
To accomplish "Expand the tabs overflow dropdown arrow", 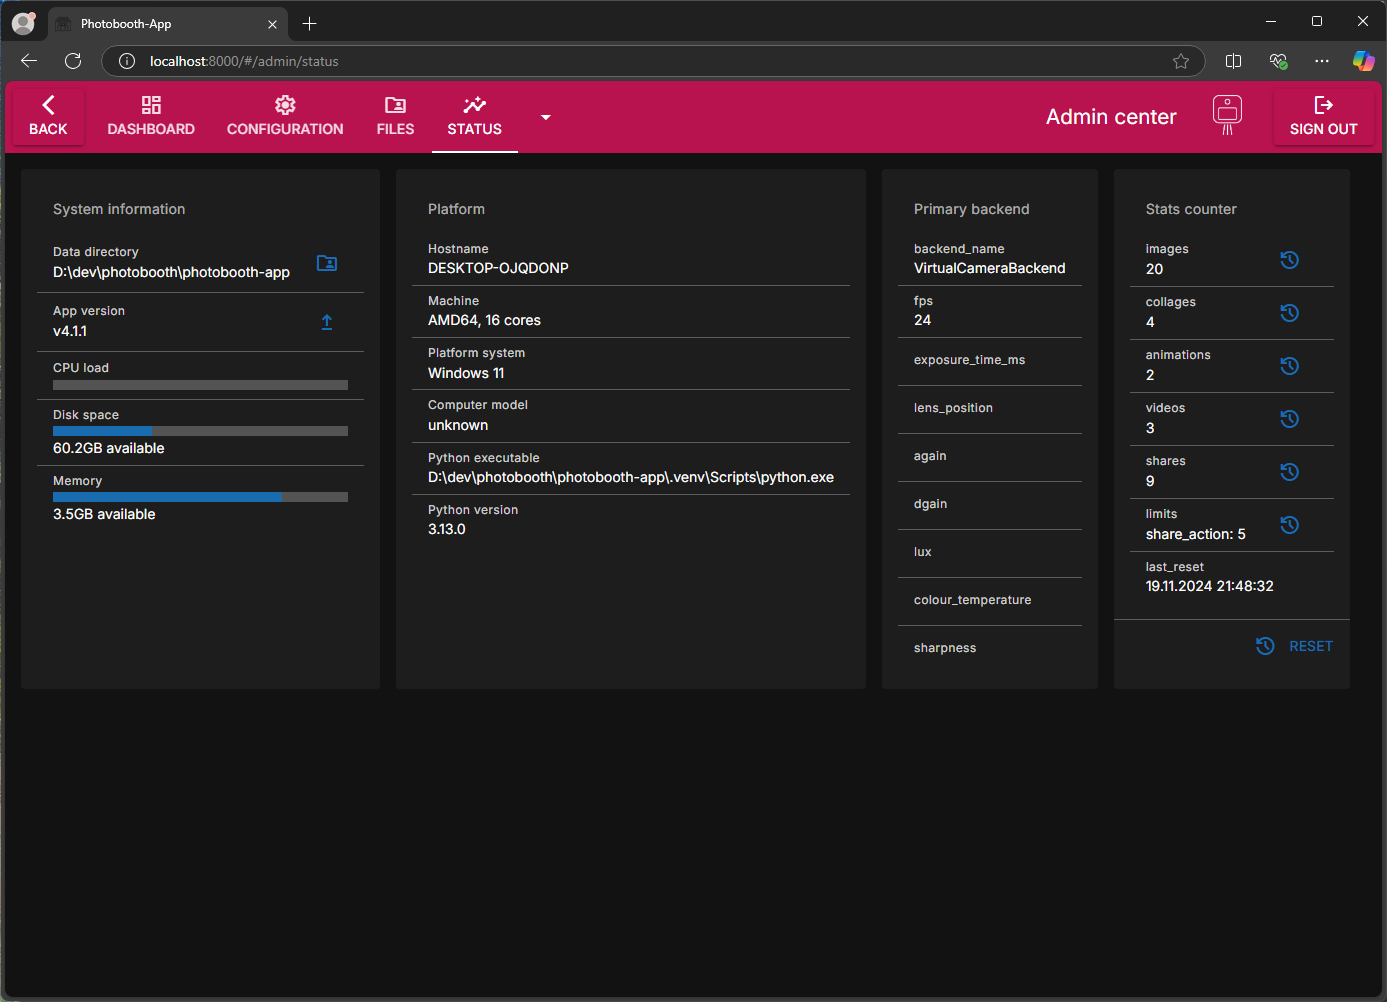I will click(545, 117).
